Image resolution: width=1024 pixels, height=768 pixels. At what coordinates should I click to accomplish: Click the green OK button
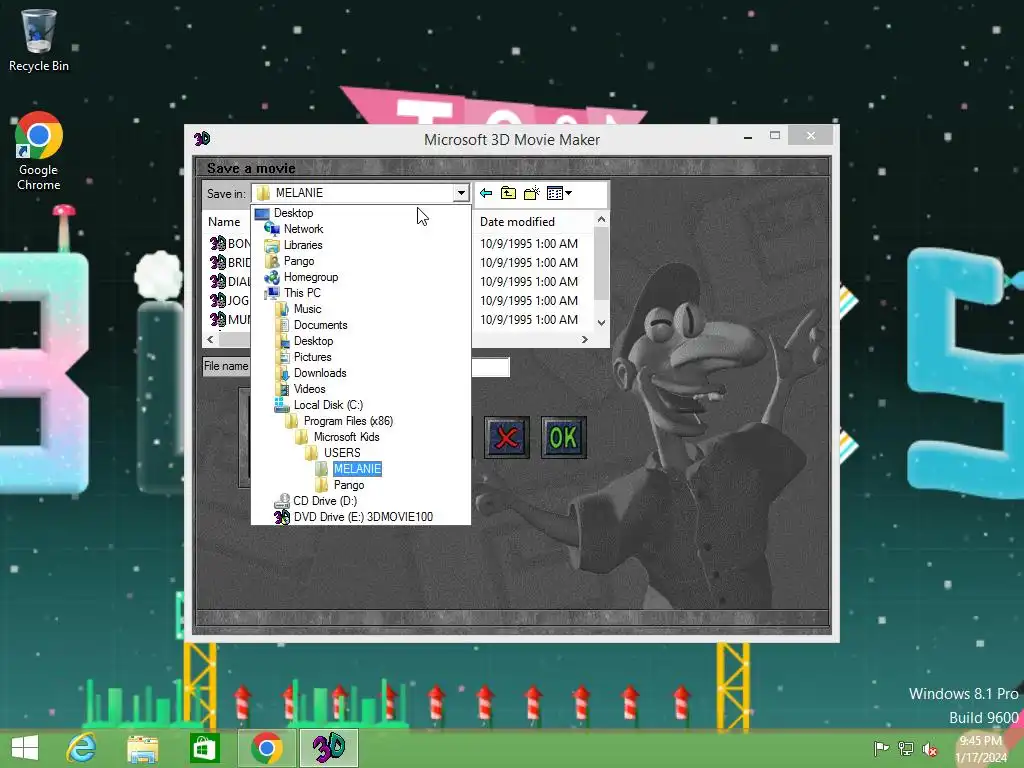(x=564, y=438)
